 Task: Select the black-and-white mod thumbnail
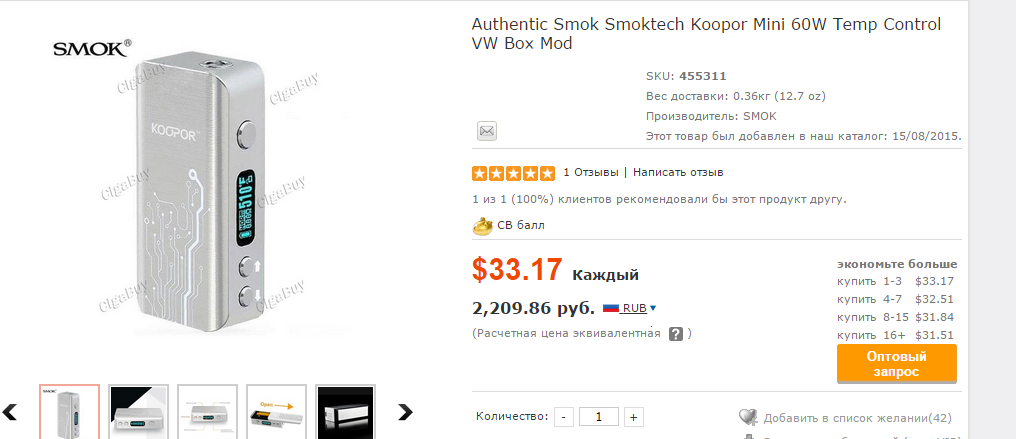point(138,412)
